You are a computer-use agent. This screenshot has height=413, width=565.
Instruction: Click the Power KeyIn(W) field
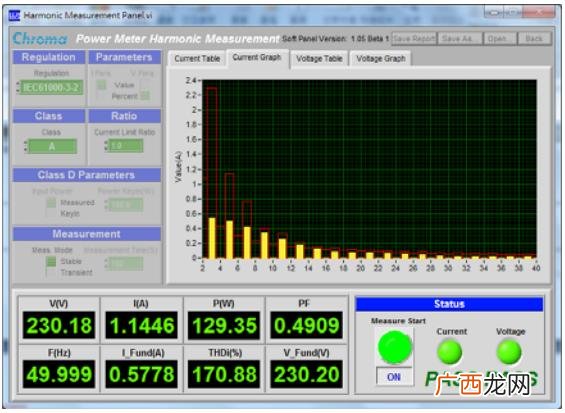click(124, 205)
